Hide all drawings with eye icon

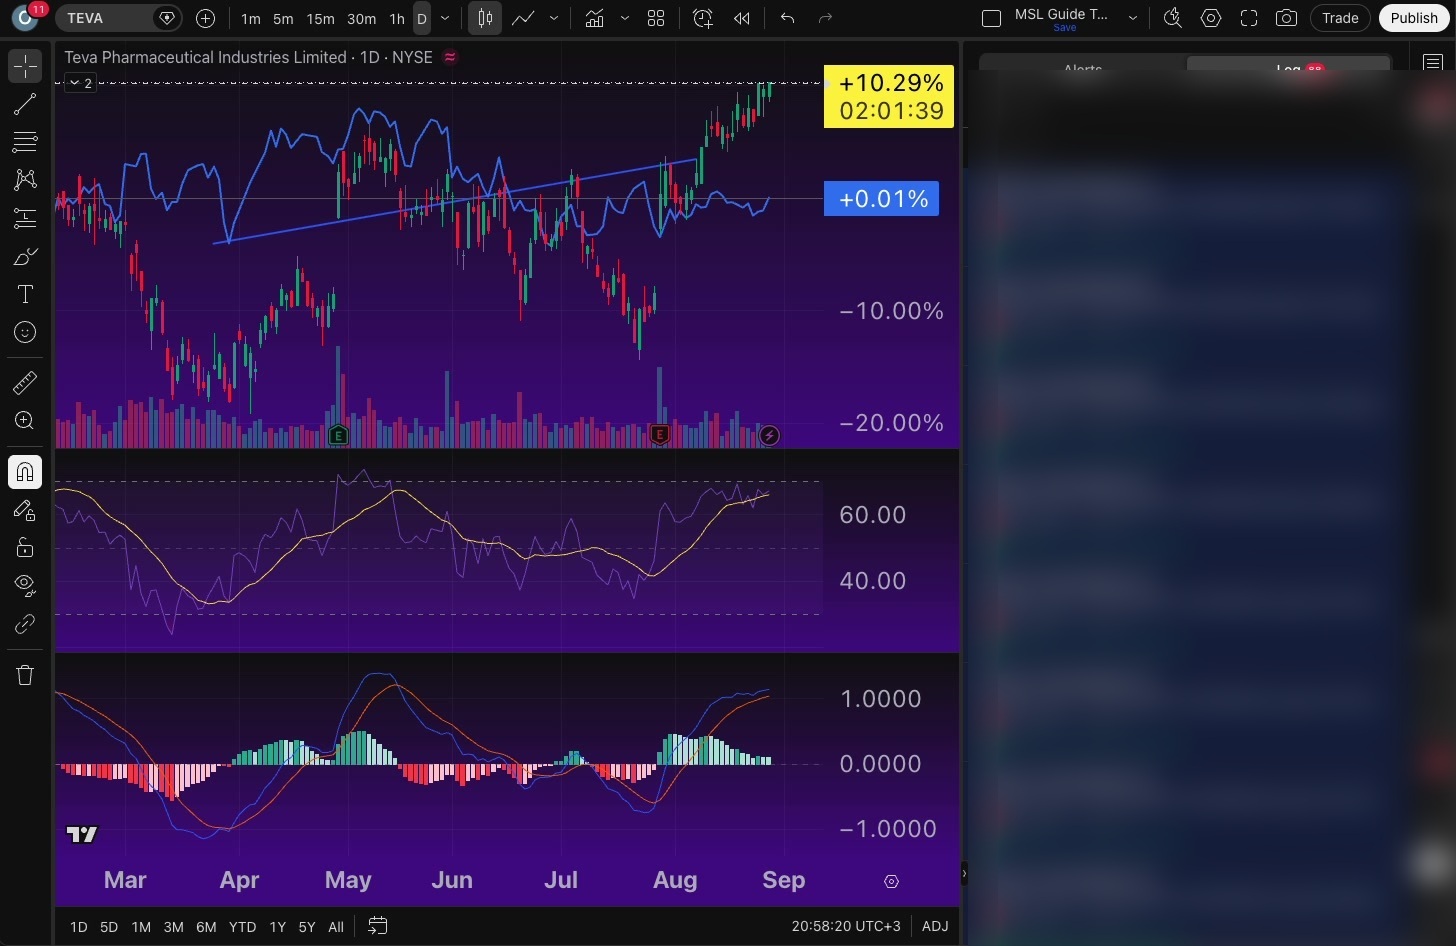pyautogui.click(x=25, y=585)
